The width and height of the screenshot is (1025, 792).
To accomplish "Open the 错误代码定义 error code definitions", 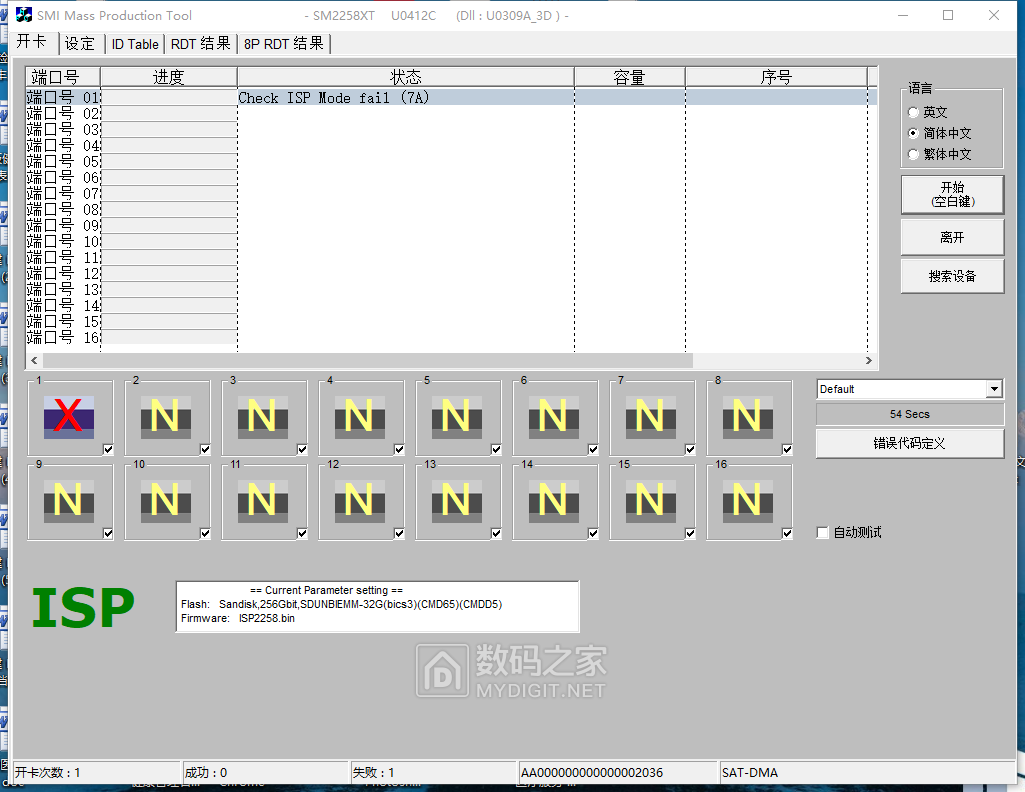I will point(909,443).
